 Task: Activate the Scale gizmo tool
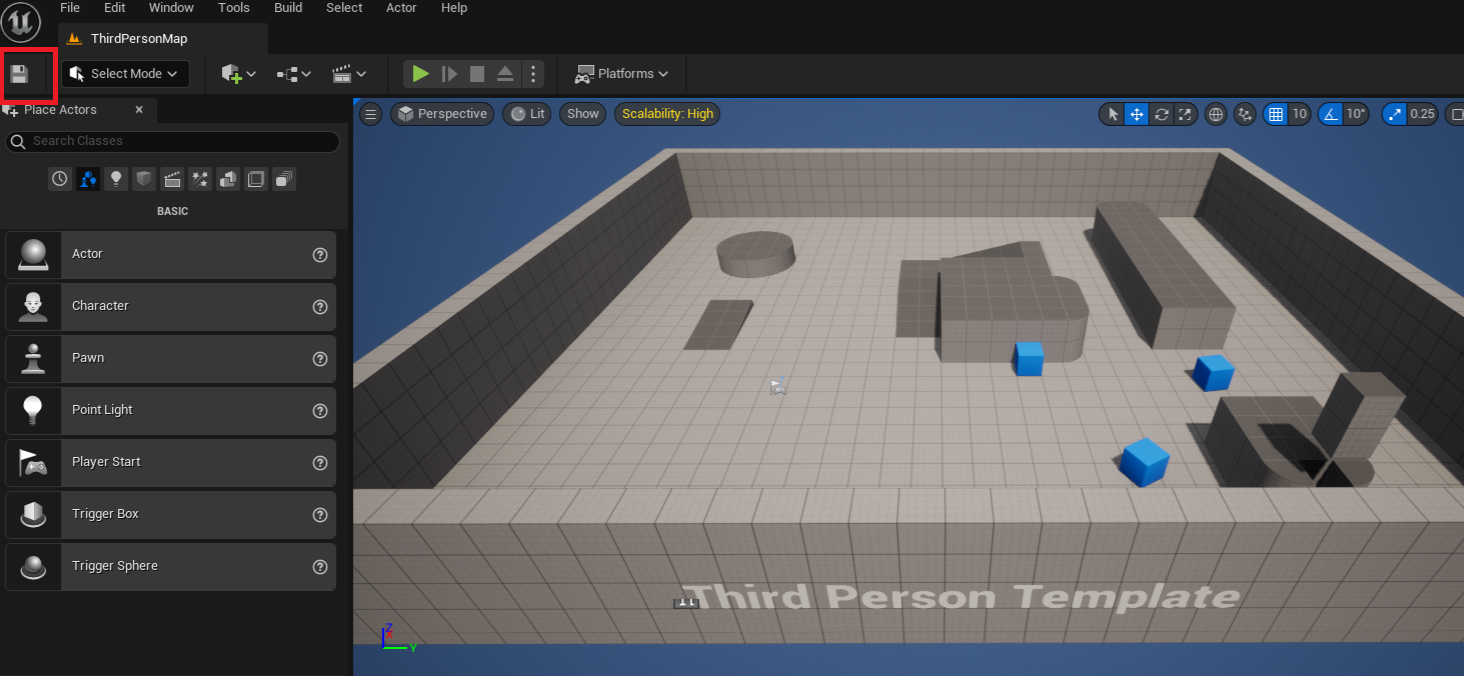[x=1185, y=114]
